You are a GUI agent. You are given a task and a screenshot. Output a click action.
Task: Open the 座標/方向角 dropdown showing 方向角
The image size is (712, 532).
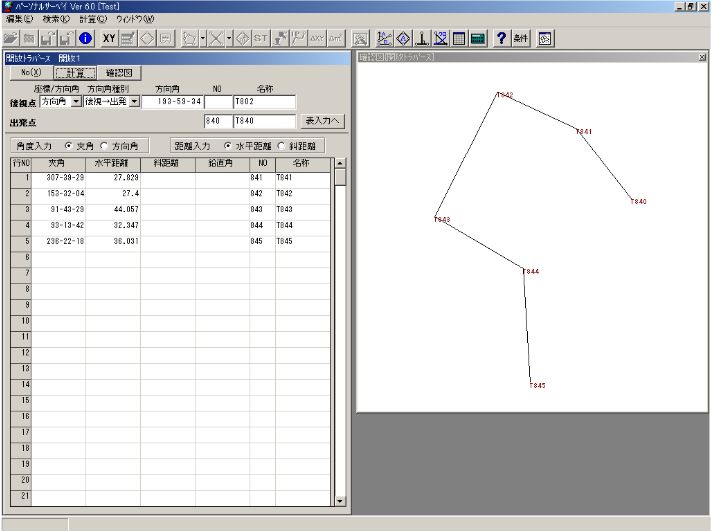pyautogui.click(x=76, y=102)
